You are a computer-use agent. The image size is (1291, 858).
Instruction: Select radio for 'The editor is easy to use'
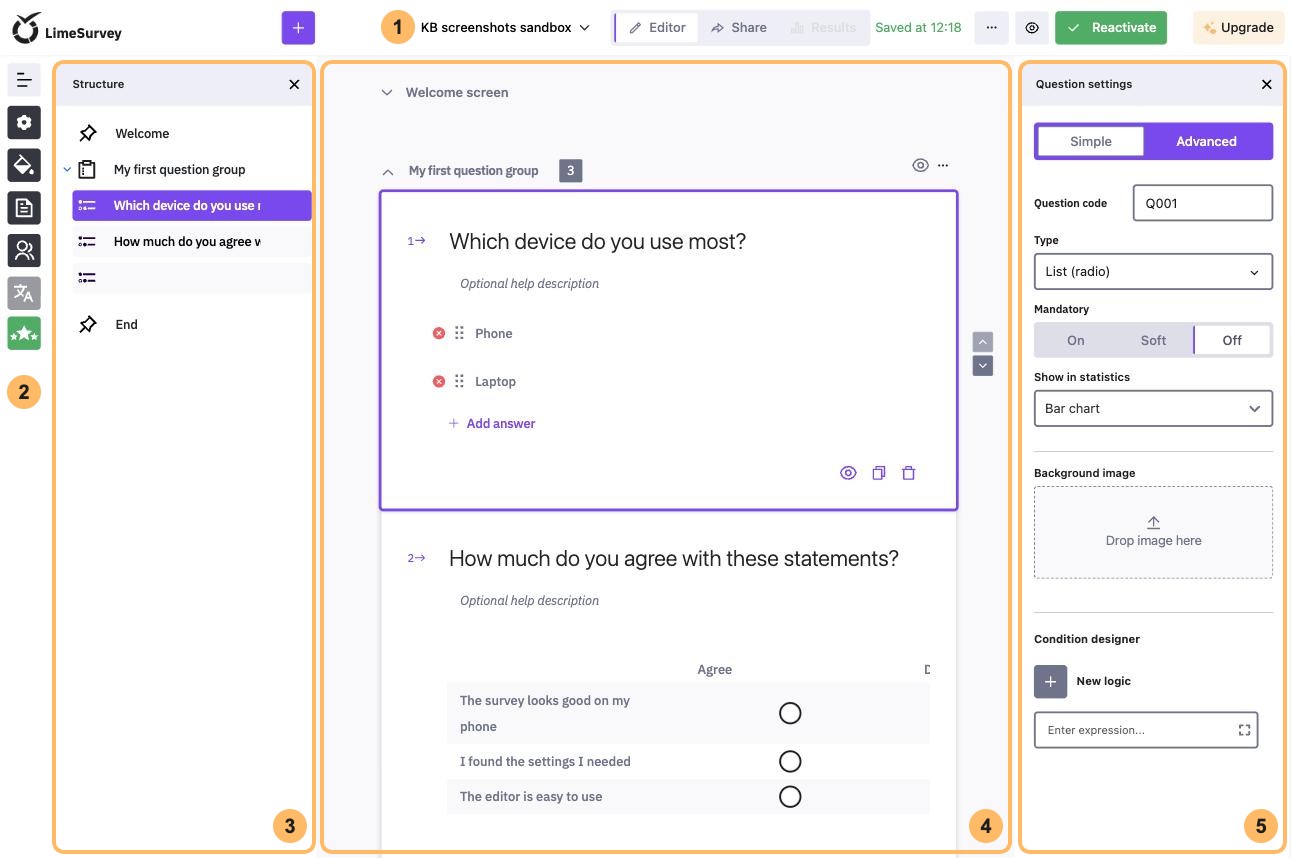[x=790, y=797]
